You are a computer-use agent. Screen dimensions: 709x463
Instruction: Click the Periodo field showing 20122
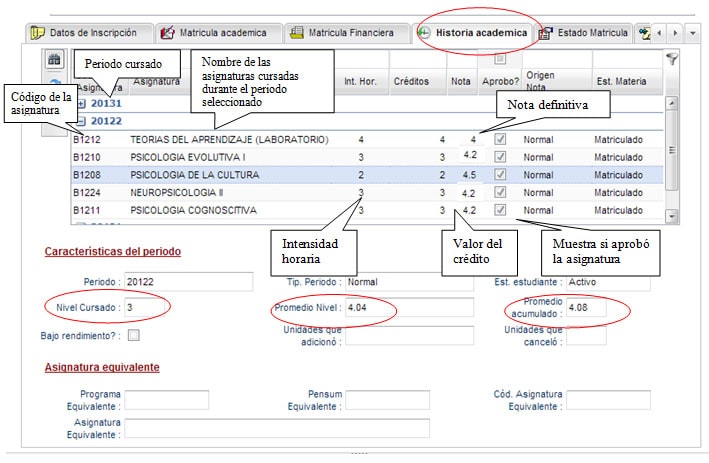tap(189, 282)
